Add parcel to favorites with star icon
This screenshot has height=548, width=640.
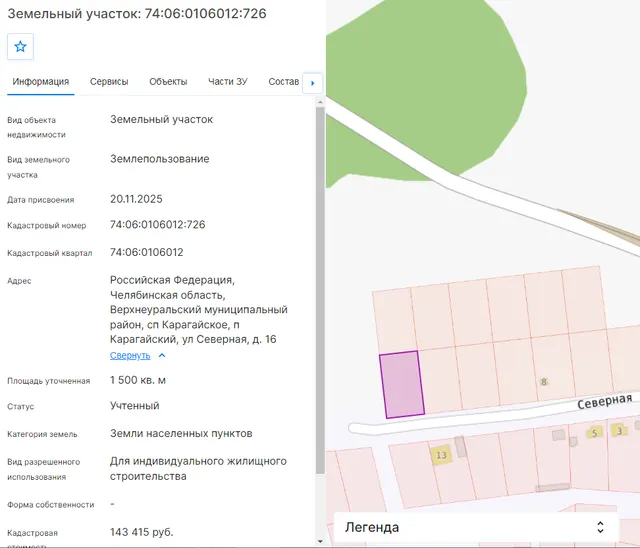tap(20, 47)
